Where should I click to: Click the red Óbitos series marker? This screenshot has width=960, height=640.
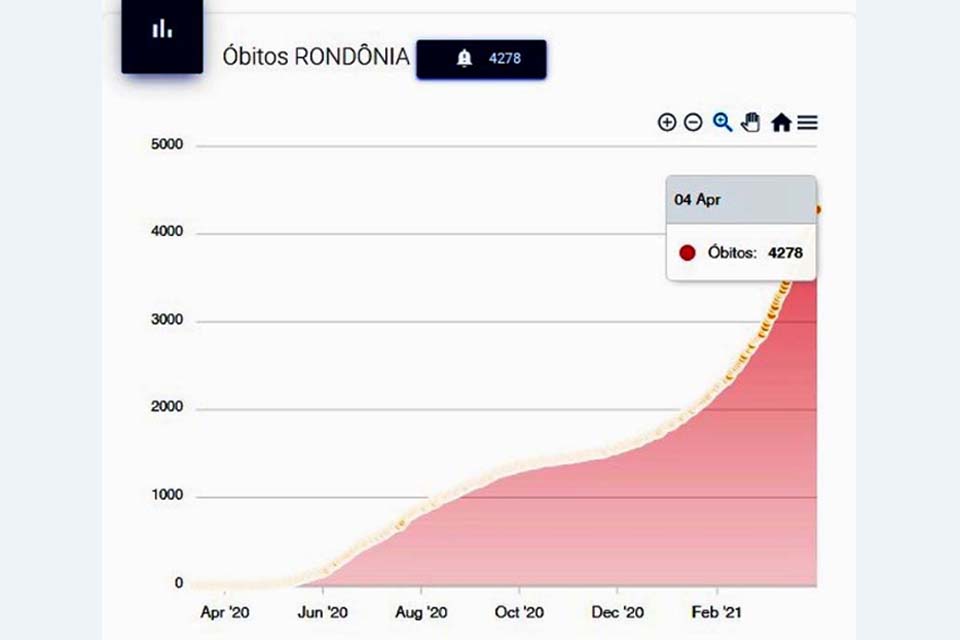click(x=687, y=253)
